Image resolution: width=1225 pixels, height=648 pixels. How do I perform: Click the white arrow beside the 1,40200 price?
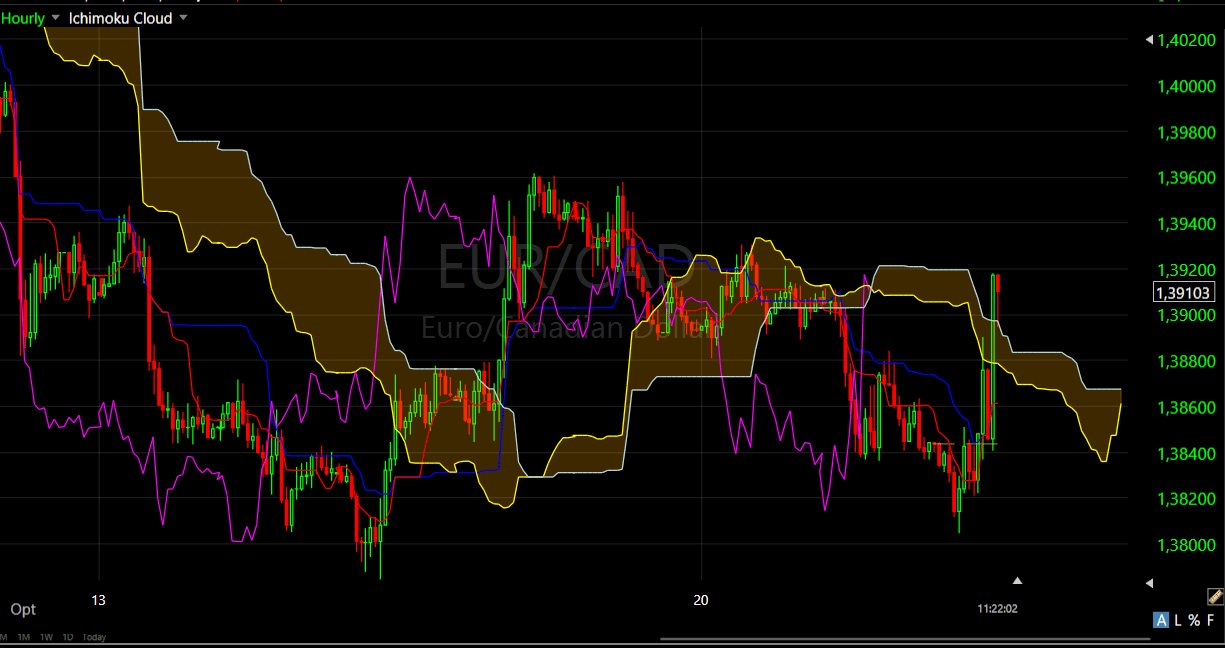tap(1152, 40)
